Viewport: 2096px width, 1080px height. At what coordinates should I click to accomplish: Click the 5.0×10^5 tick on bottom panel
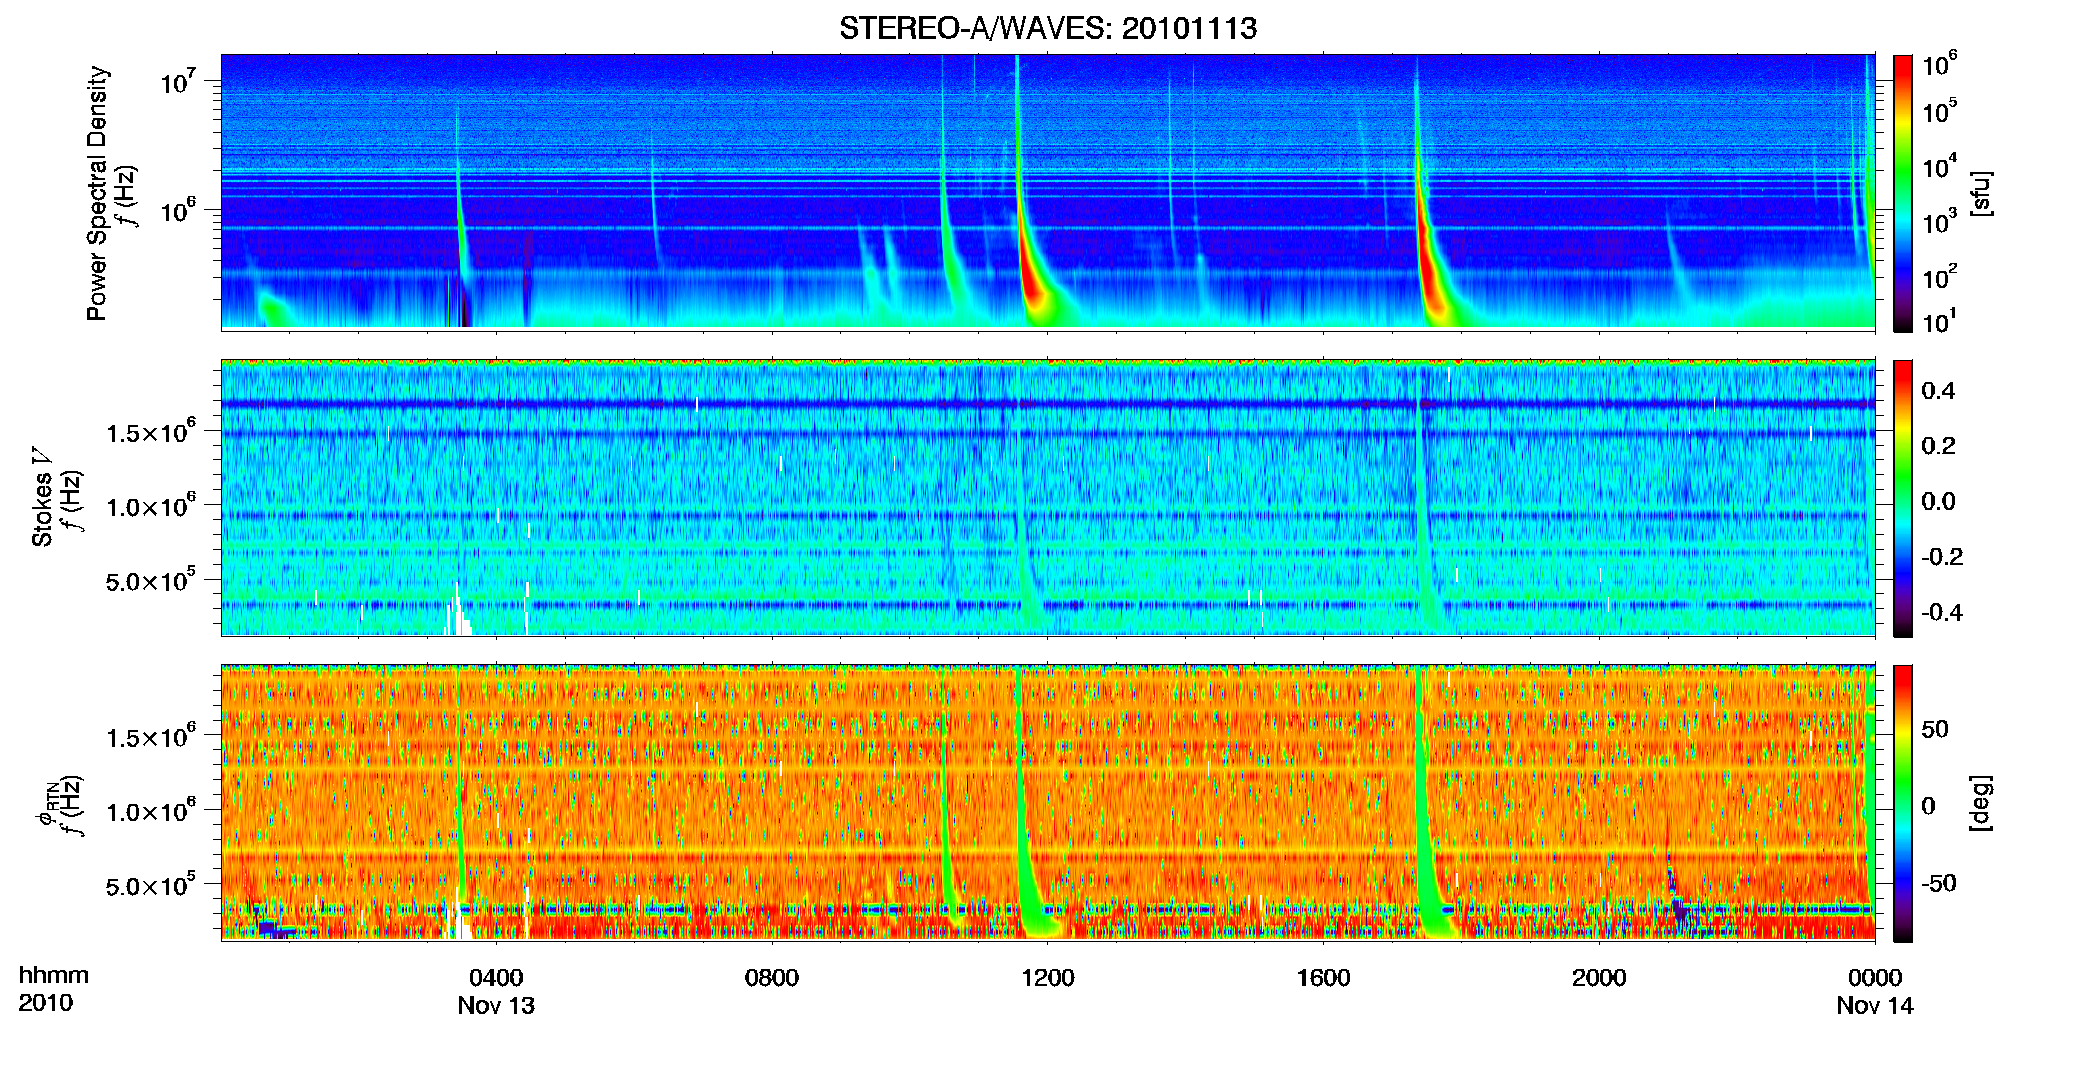click(151, 886)
